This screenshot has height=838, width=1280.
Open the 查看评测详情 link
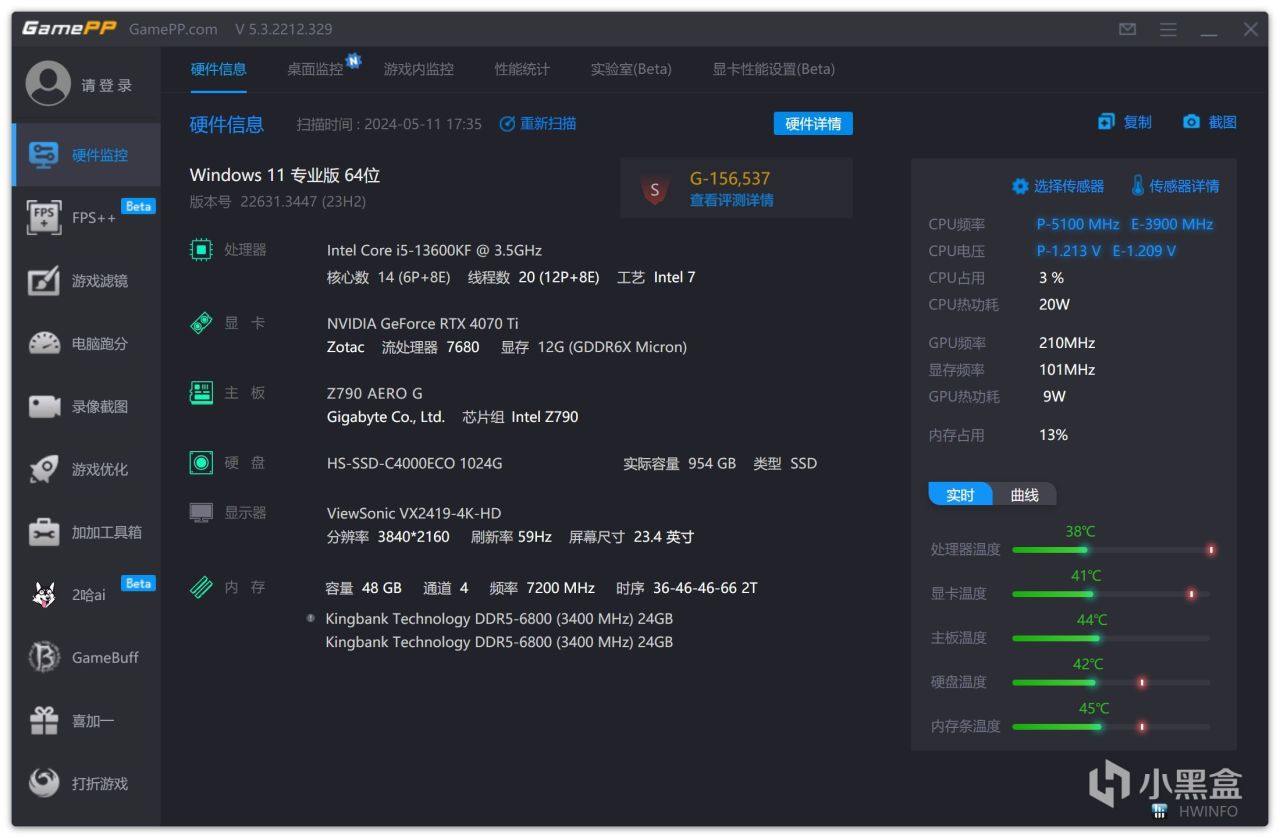point(731,200)
